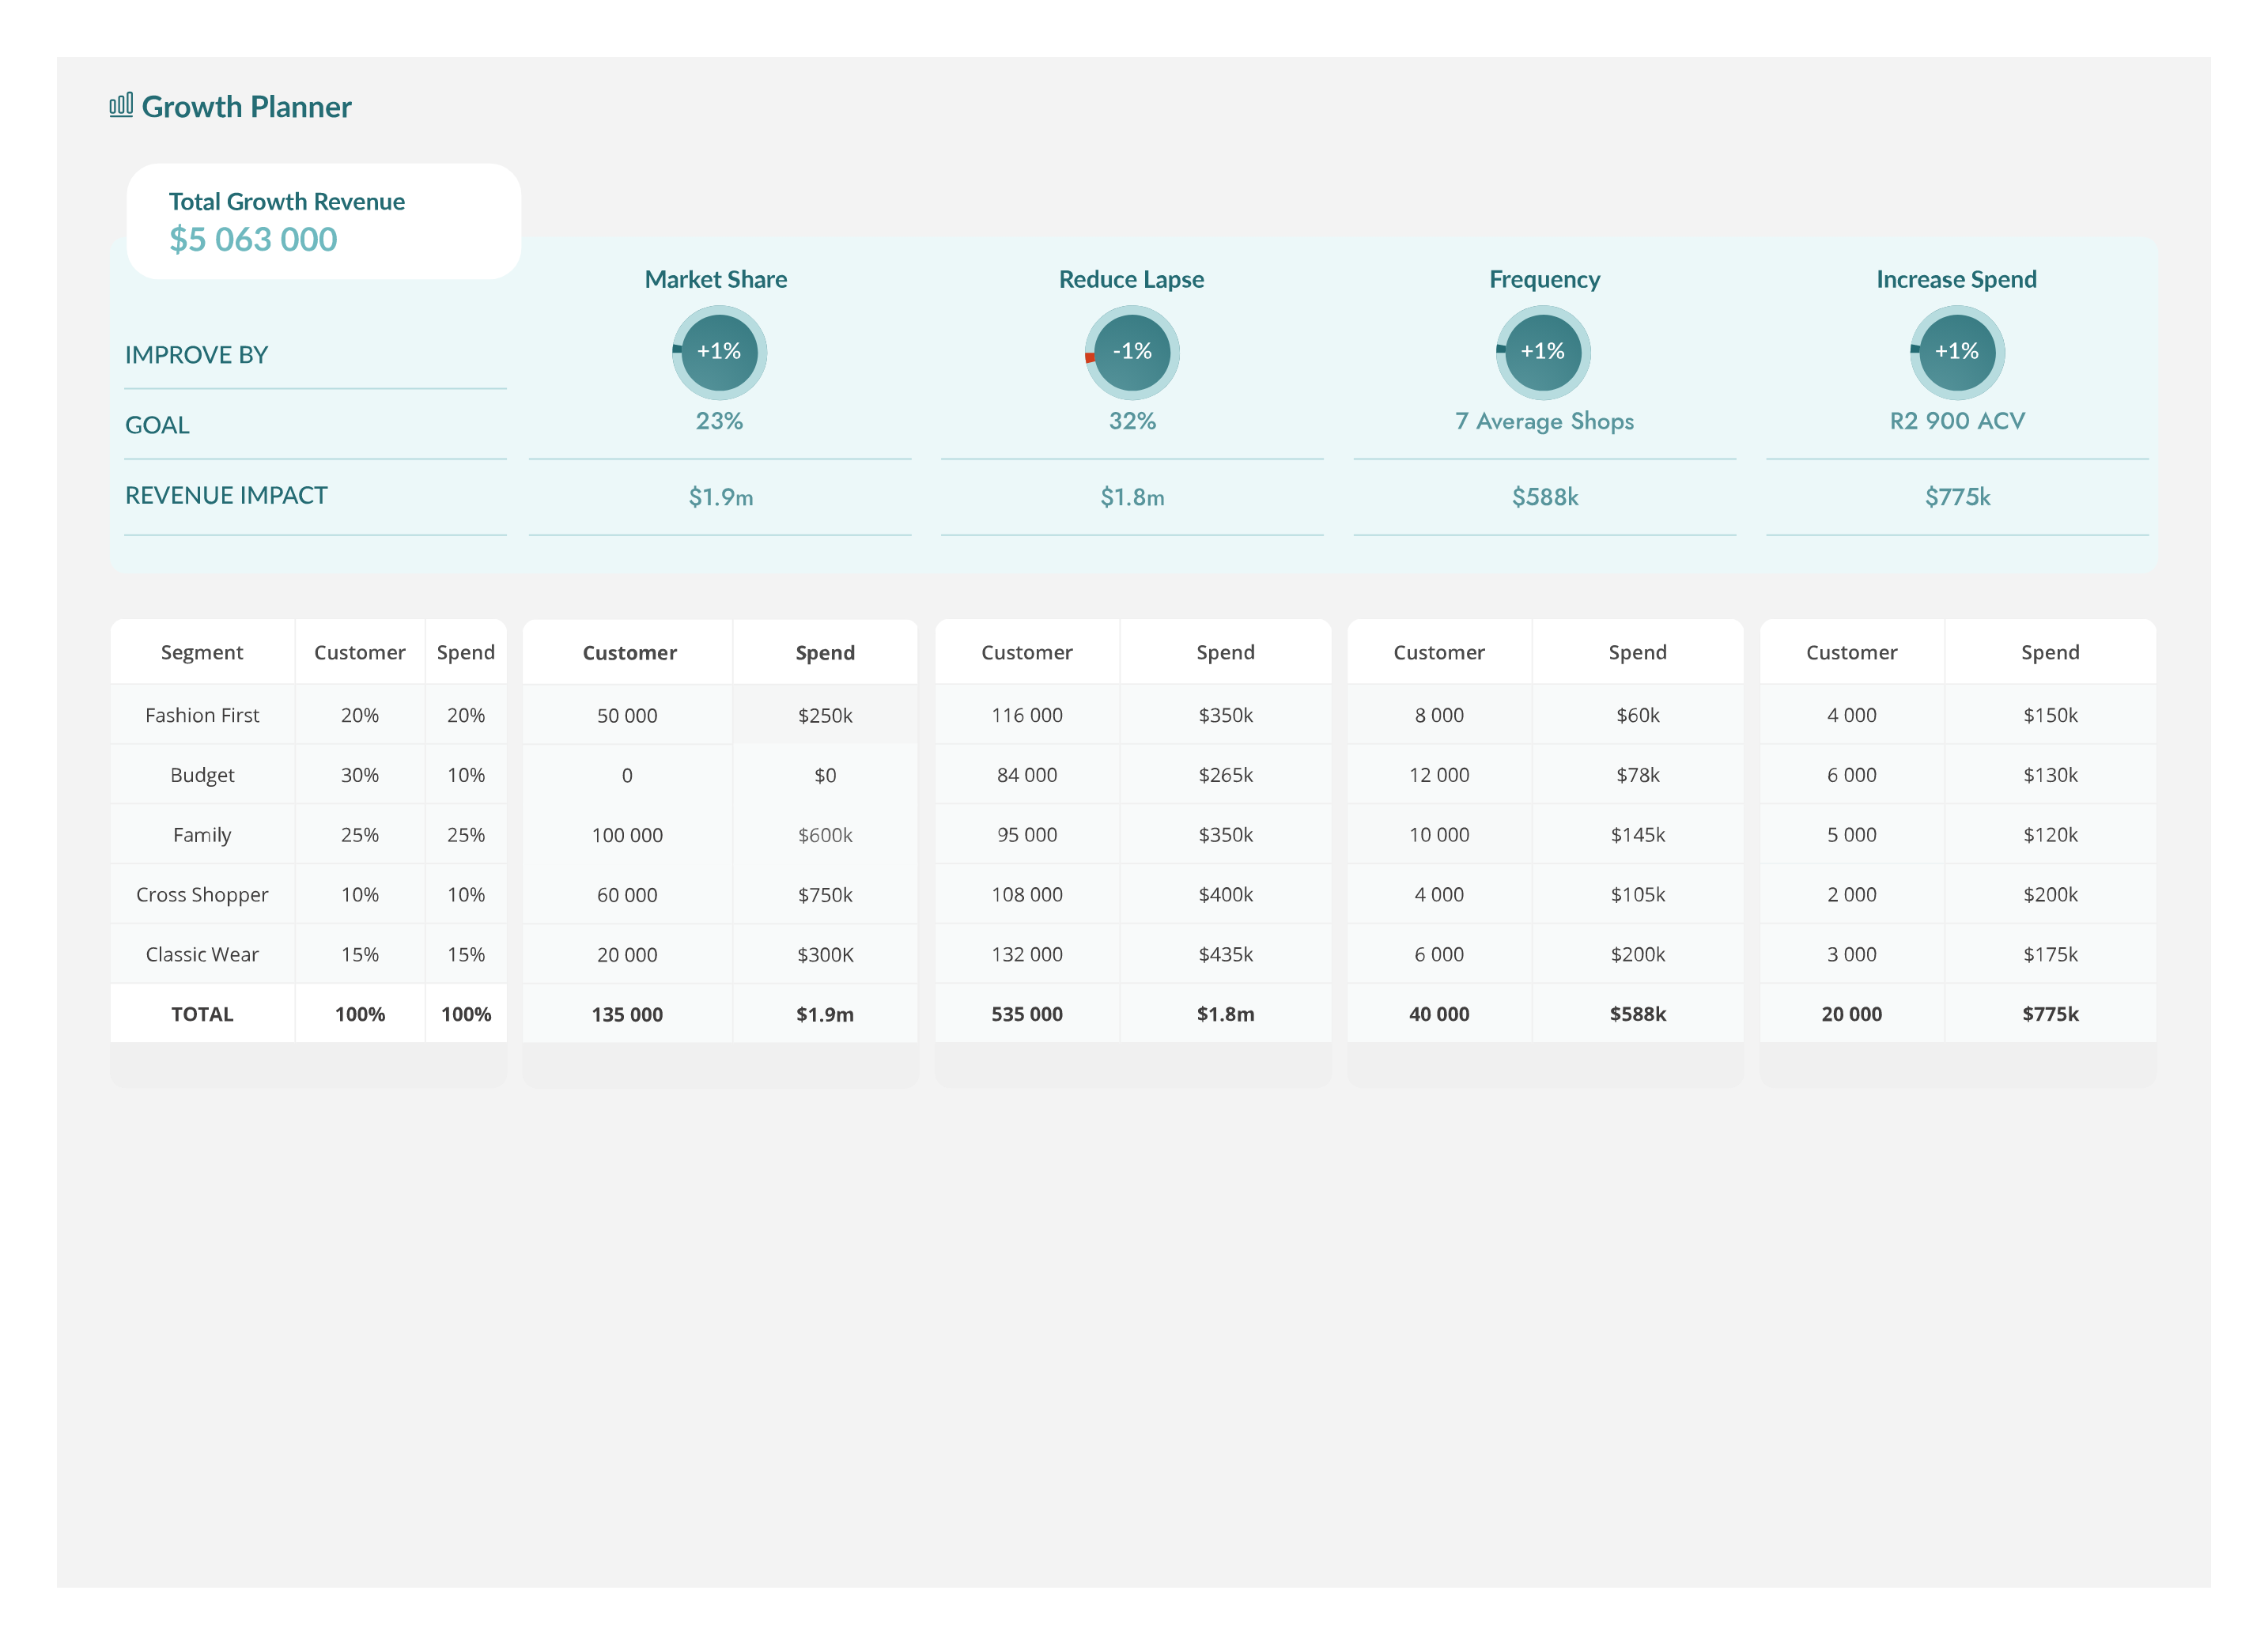Click the R2 900 ACV goal value
Screen dimensions: 2268x1632
click(1957, 421)
